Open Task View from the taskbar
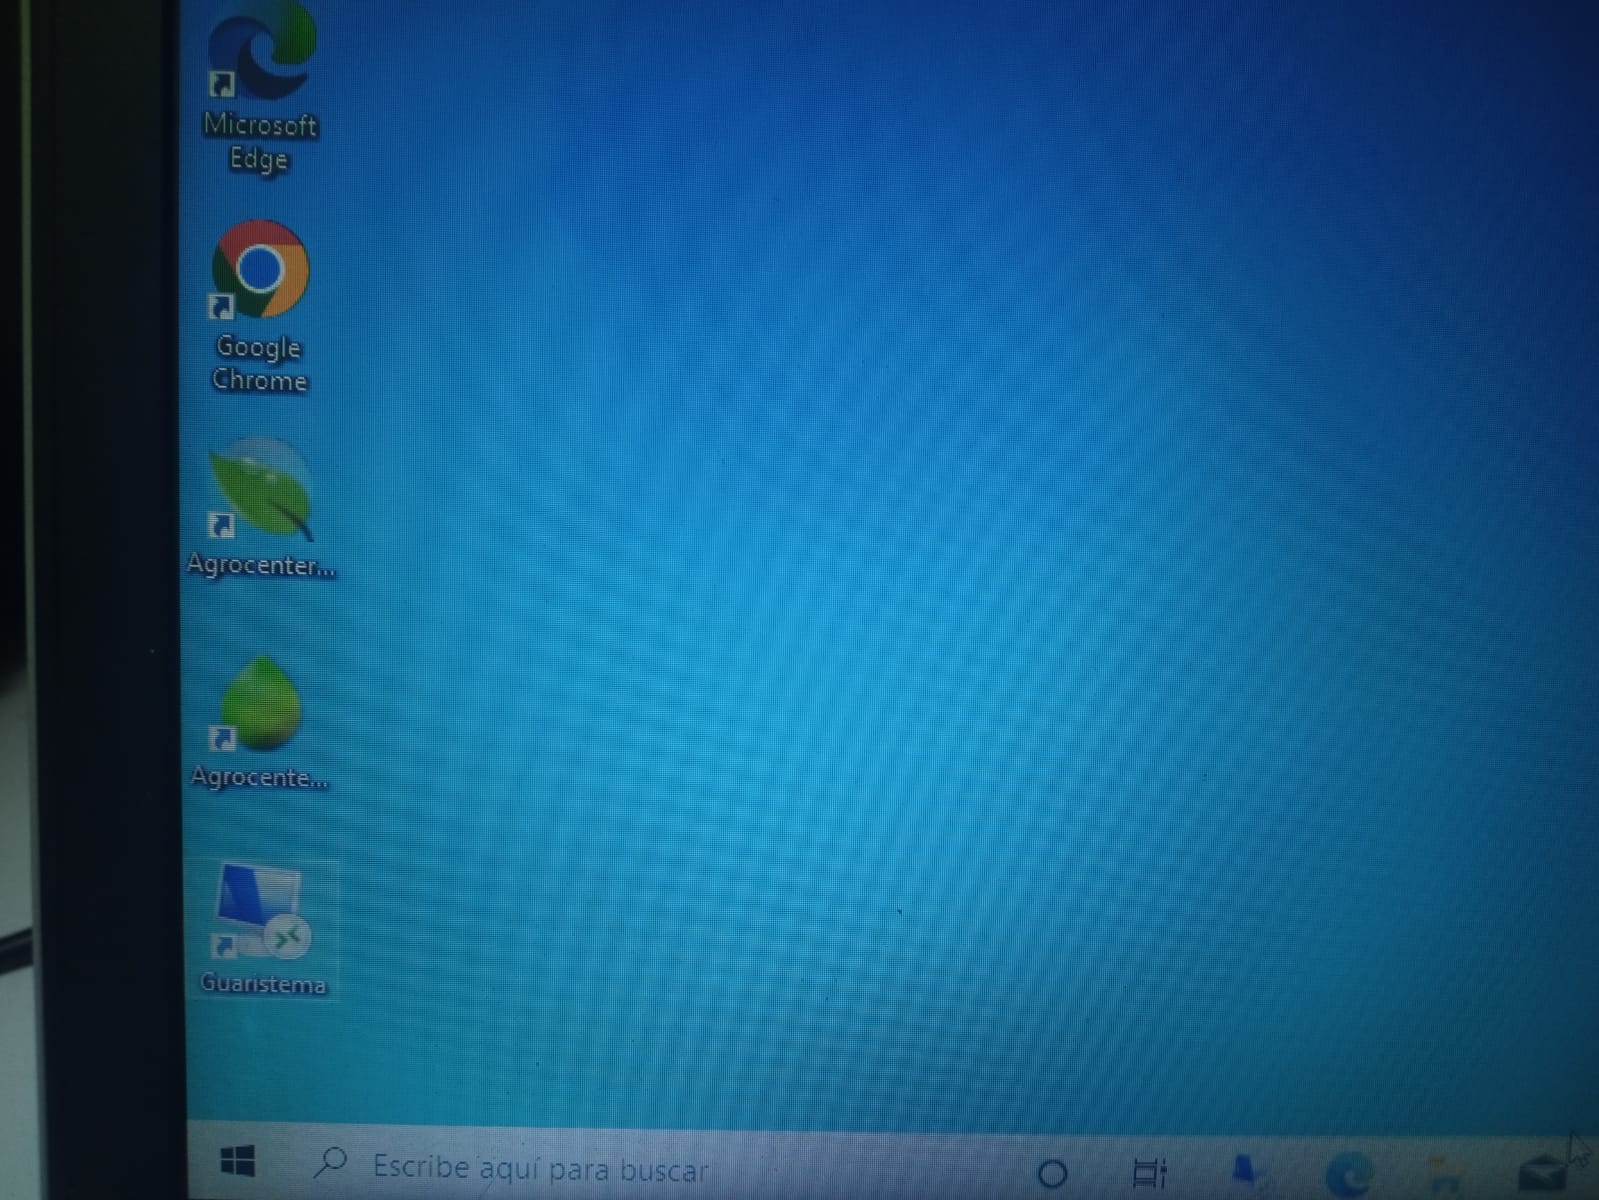This screenshot has width=1599, height=1200. click(1149, 1173)
